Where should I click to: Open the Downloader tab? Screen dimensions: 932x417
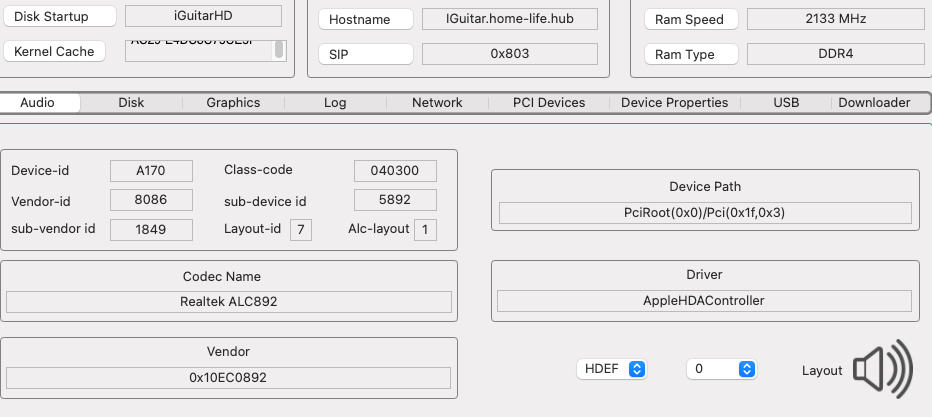click(x=874, y=103)
